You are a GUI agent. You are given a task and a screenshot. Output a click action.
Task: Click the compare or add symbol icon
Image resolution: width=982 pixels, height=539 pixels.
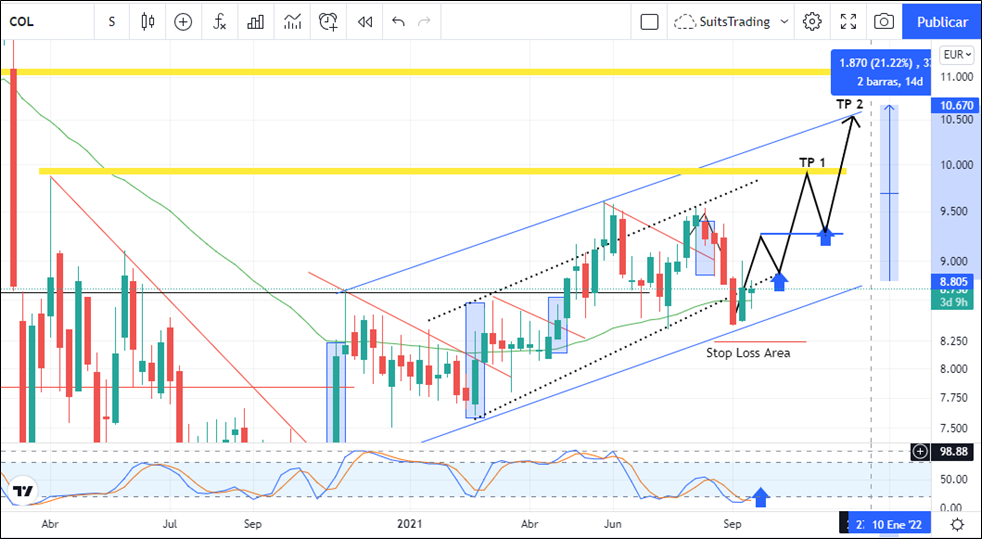(x=183, y=21)
